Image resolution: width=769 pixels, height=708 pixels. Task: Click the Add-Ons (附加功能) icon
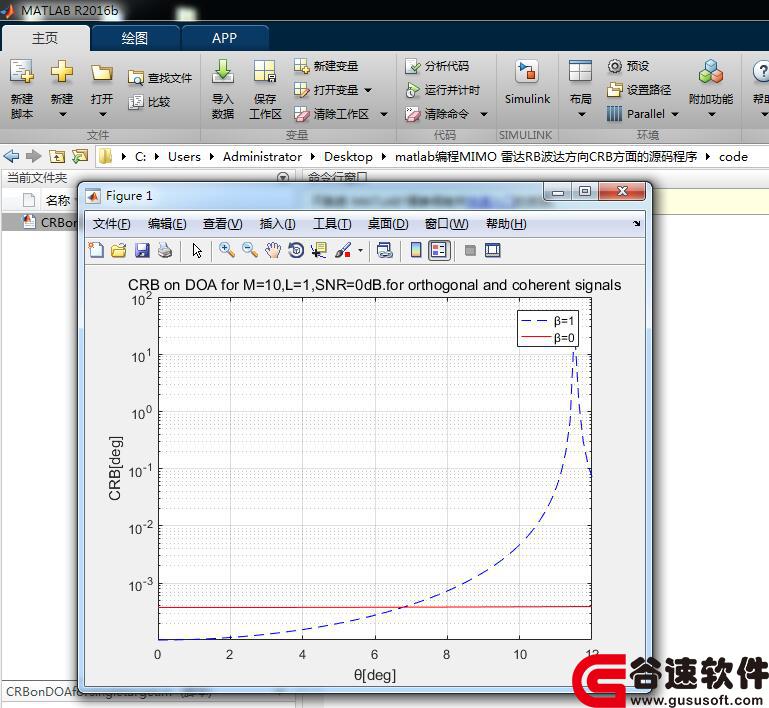point(711,72)
